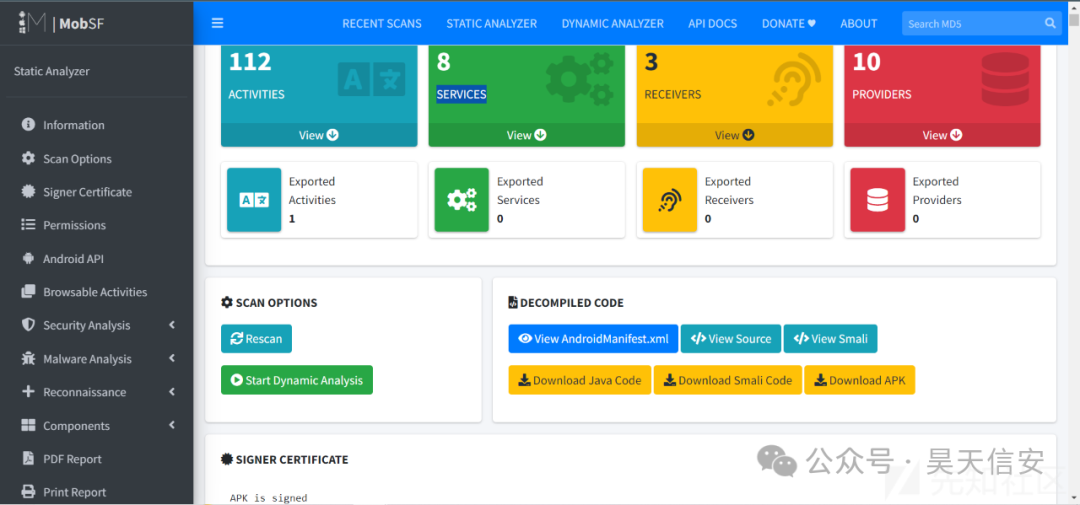The height and width of the screenshot is (505, 1080).
Task: Click the Rescan button
Action: pos(256,339)
